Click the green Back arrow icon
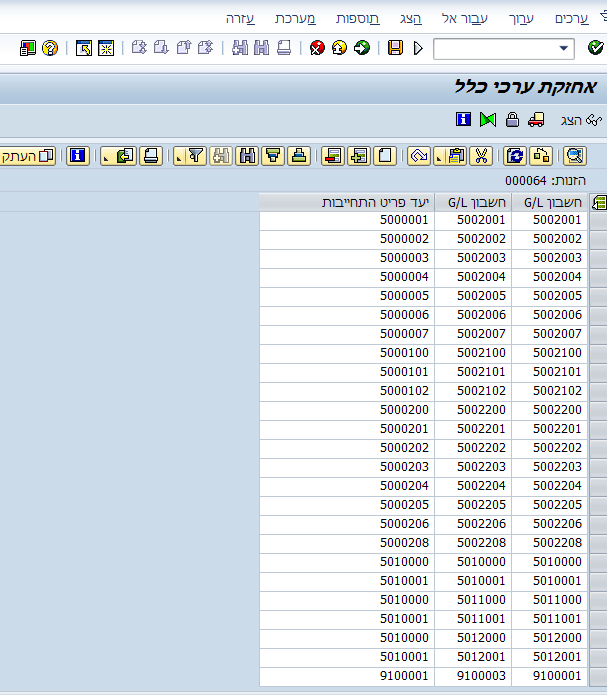607x695 pixels. point(362,48)
